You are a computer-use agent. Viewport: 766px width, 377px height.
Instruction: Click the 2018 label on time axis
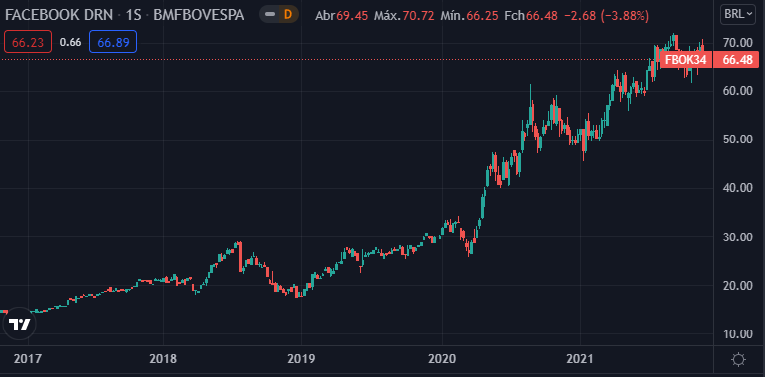[x=163, y=359]
